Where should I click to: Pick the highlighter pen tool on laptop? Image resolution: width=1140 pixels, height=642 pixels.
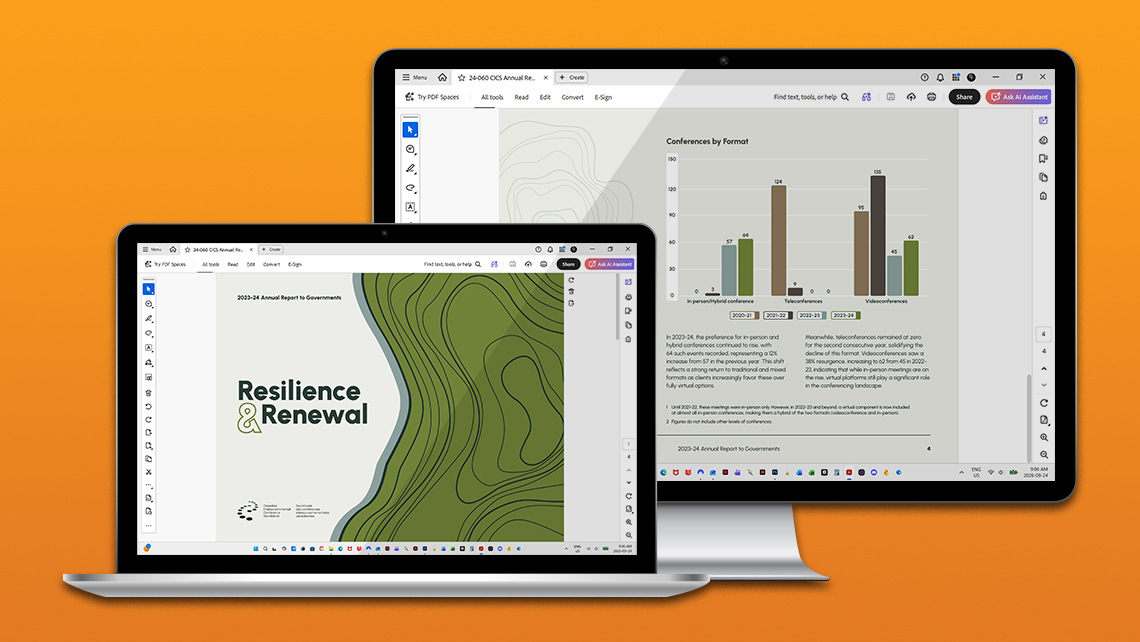pos(148,318)
